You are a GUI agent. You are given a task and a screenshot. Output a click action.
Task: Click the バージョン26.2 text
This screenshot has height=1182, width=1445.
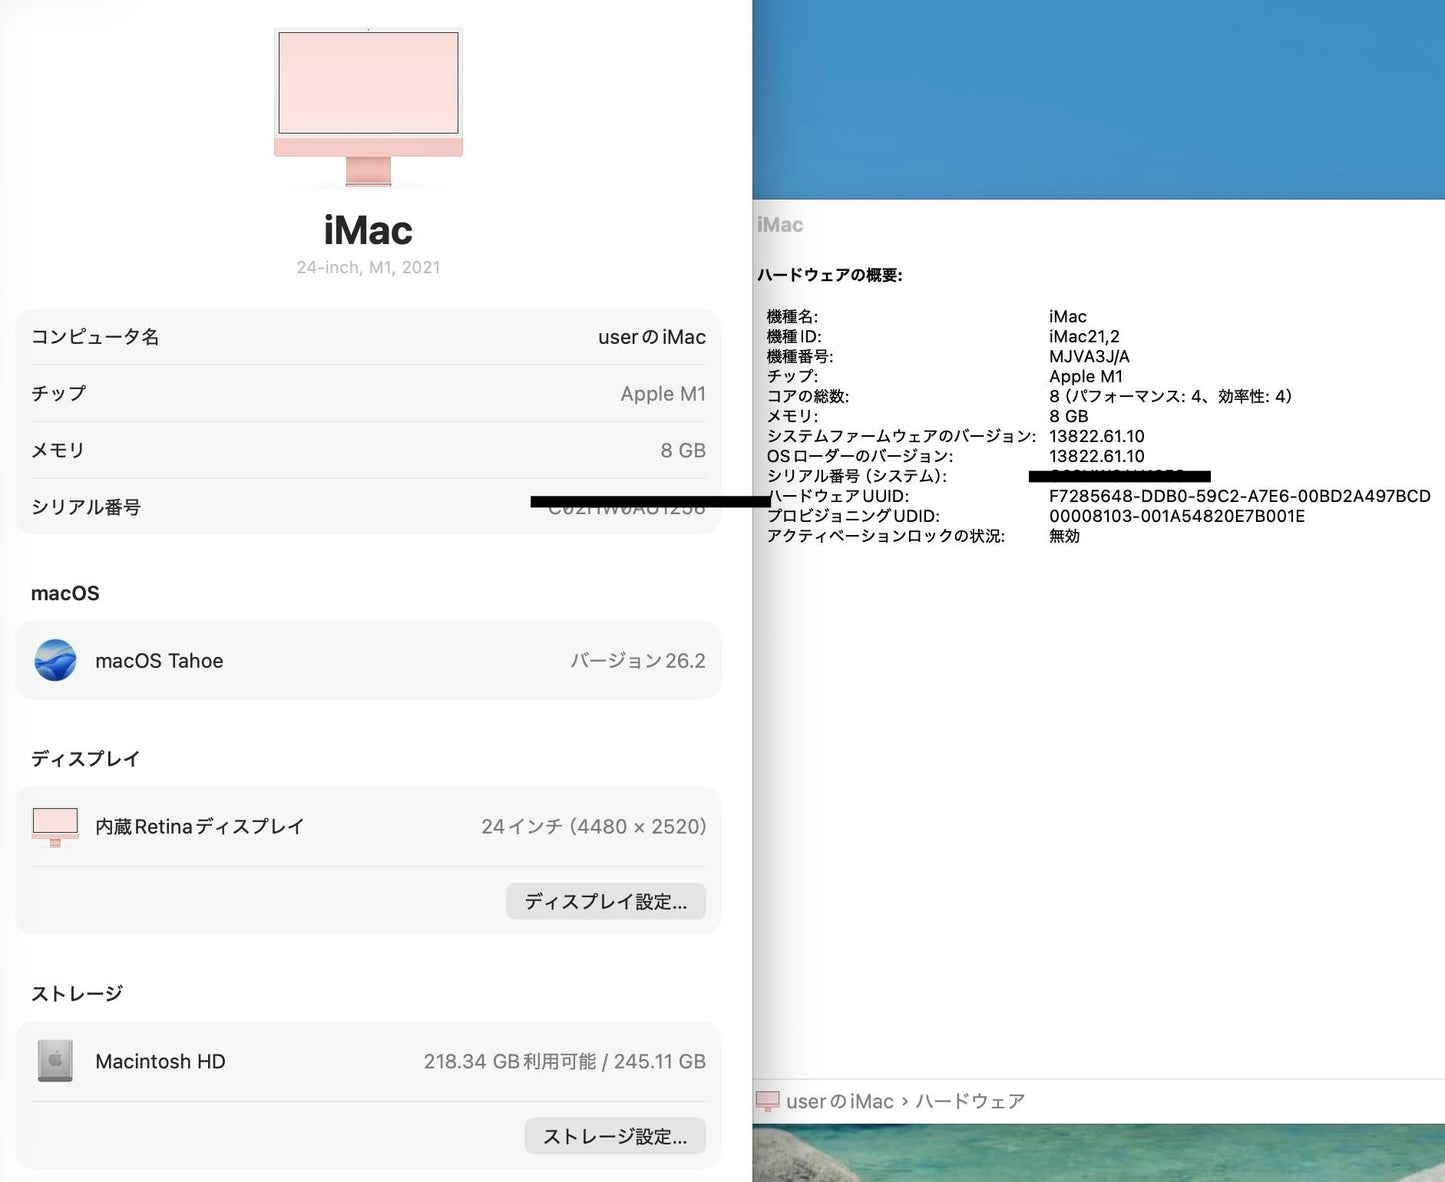(638, 661)
